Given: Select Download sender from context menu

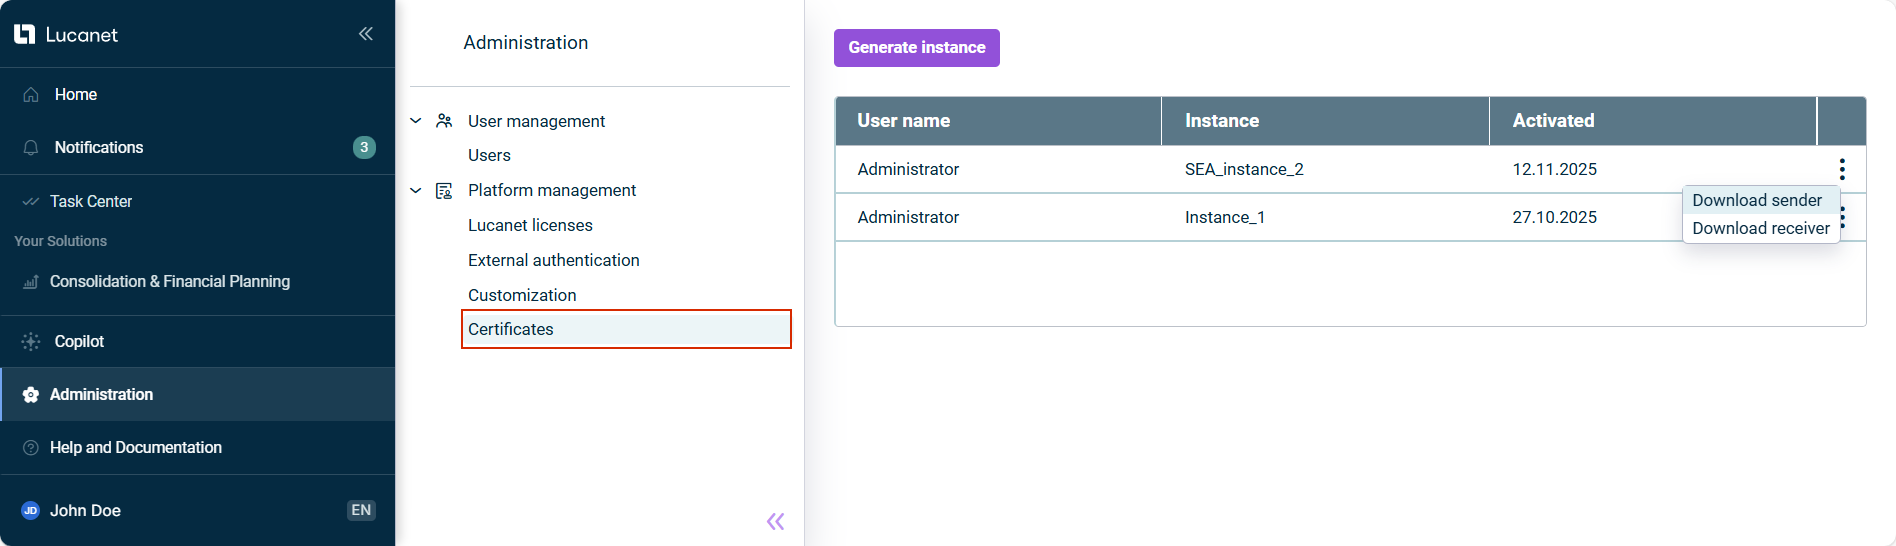Looking at the screenshot, I should point(1756,200).
